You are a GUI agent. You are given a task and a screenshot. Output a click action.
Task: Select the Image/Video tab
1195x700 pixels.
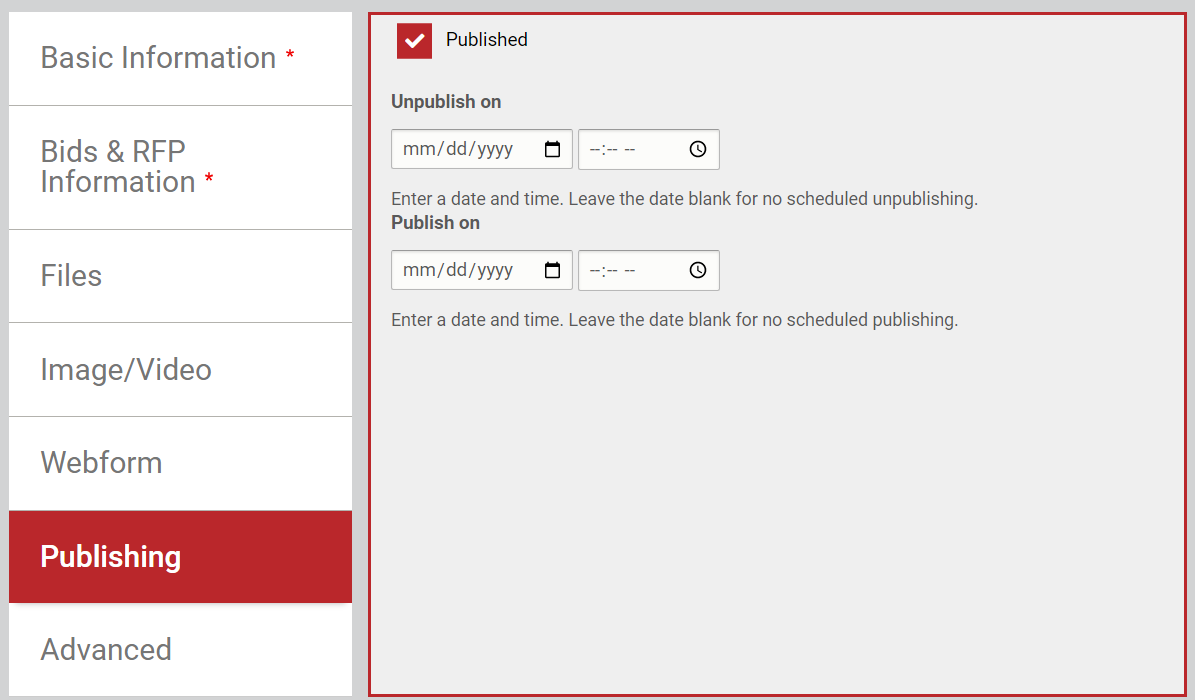(181, 370)
